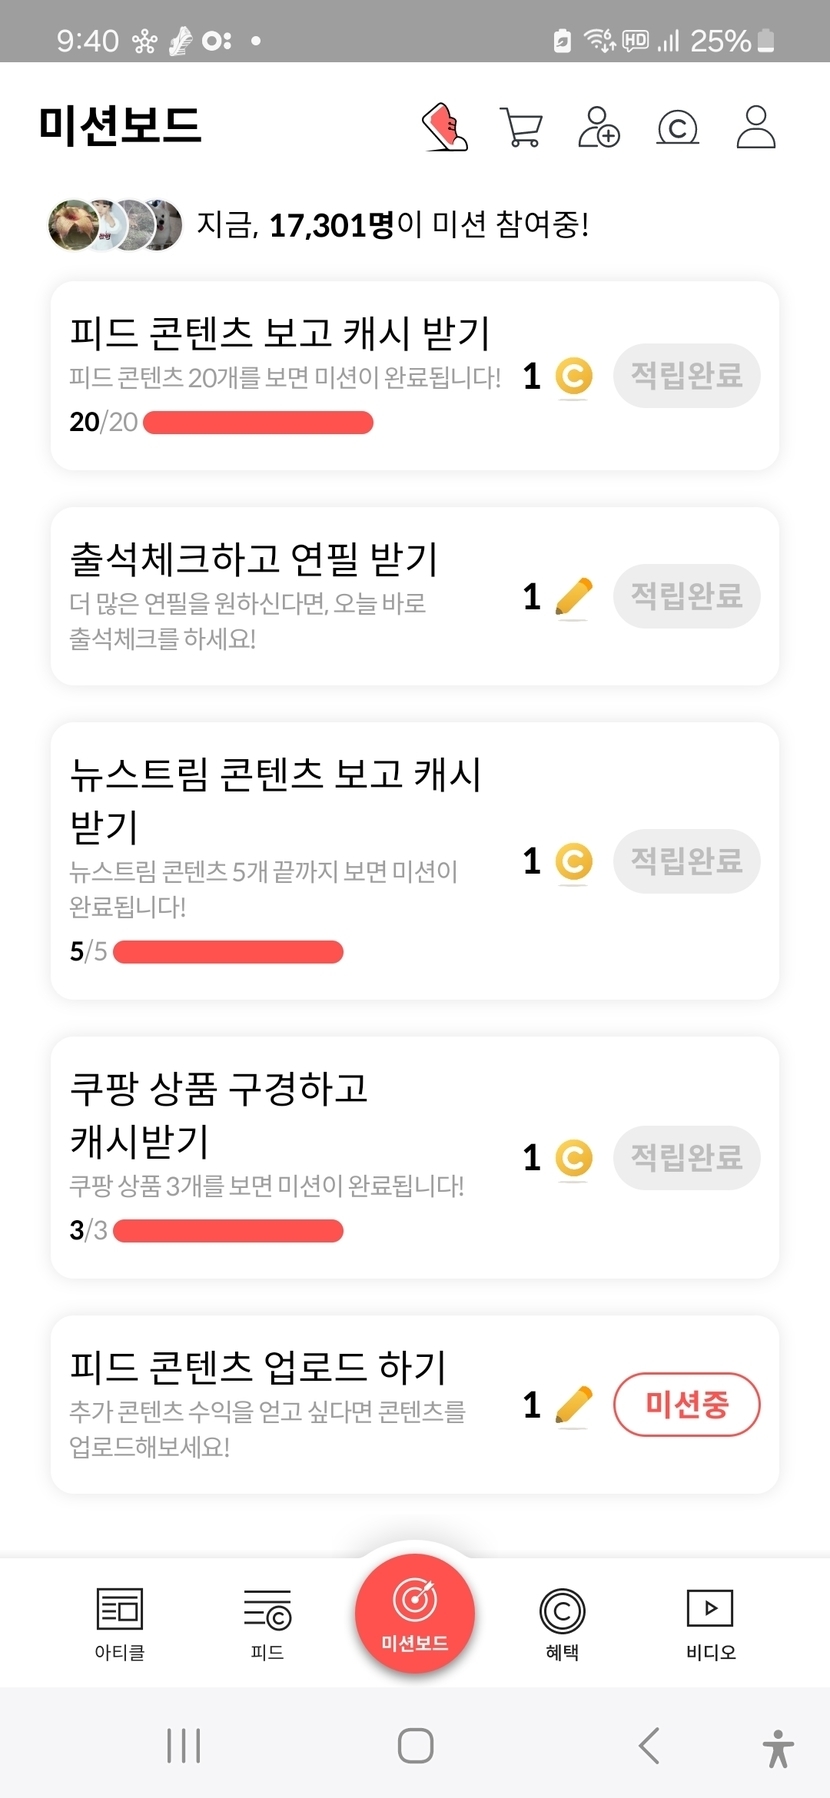This screenshot has width=830, height=1798.
Task: Switch to the 피드 tab
Action: pos(267,1622)
